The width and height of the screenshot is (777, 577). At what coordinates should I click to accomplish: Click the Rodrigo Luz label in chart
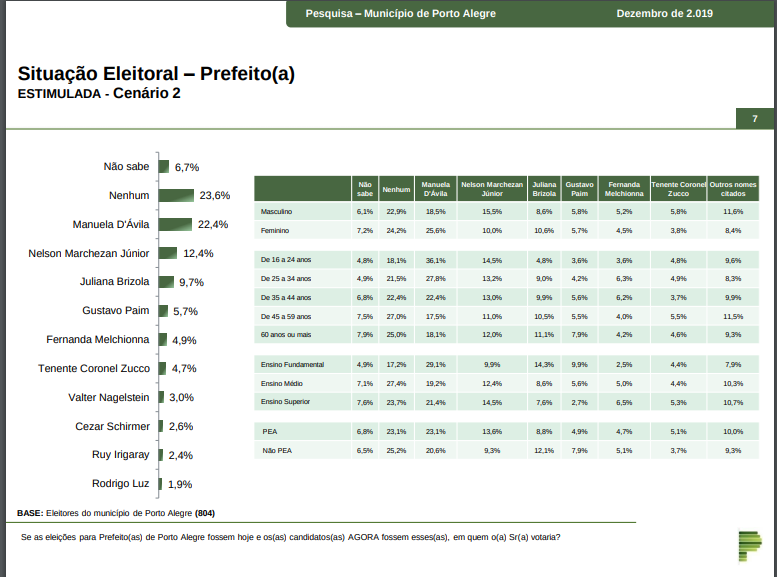coord(121,484)
